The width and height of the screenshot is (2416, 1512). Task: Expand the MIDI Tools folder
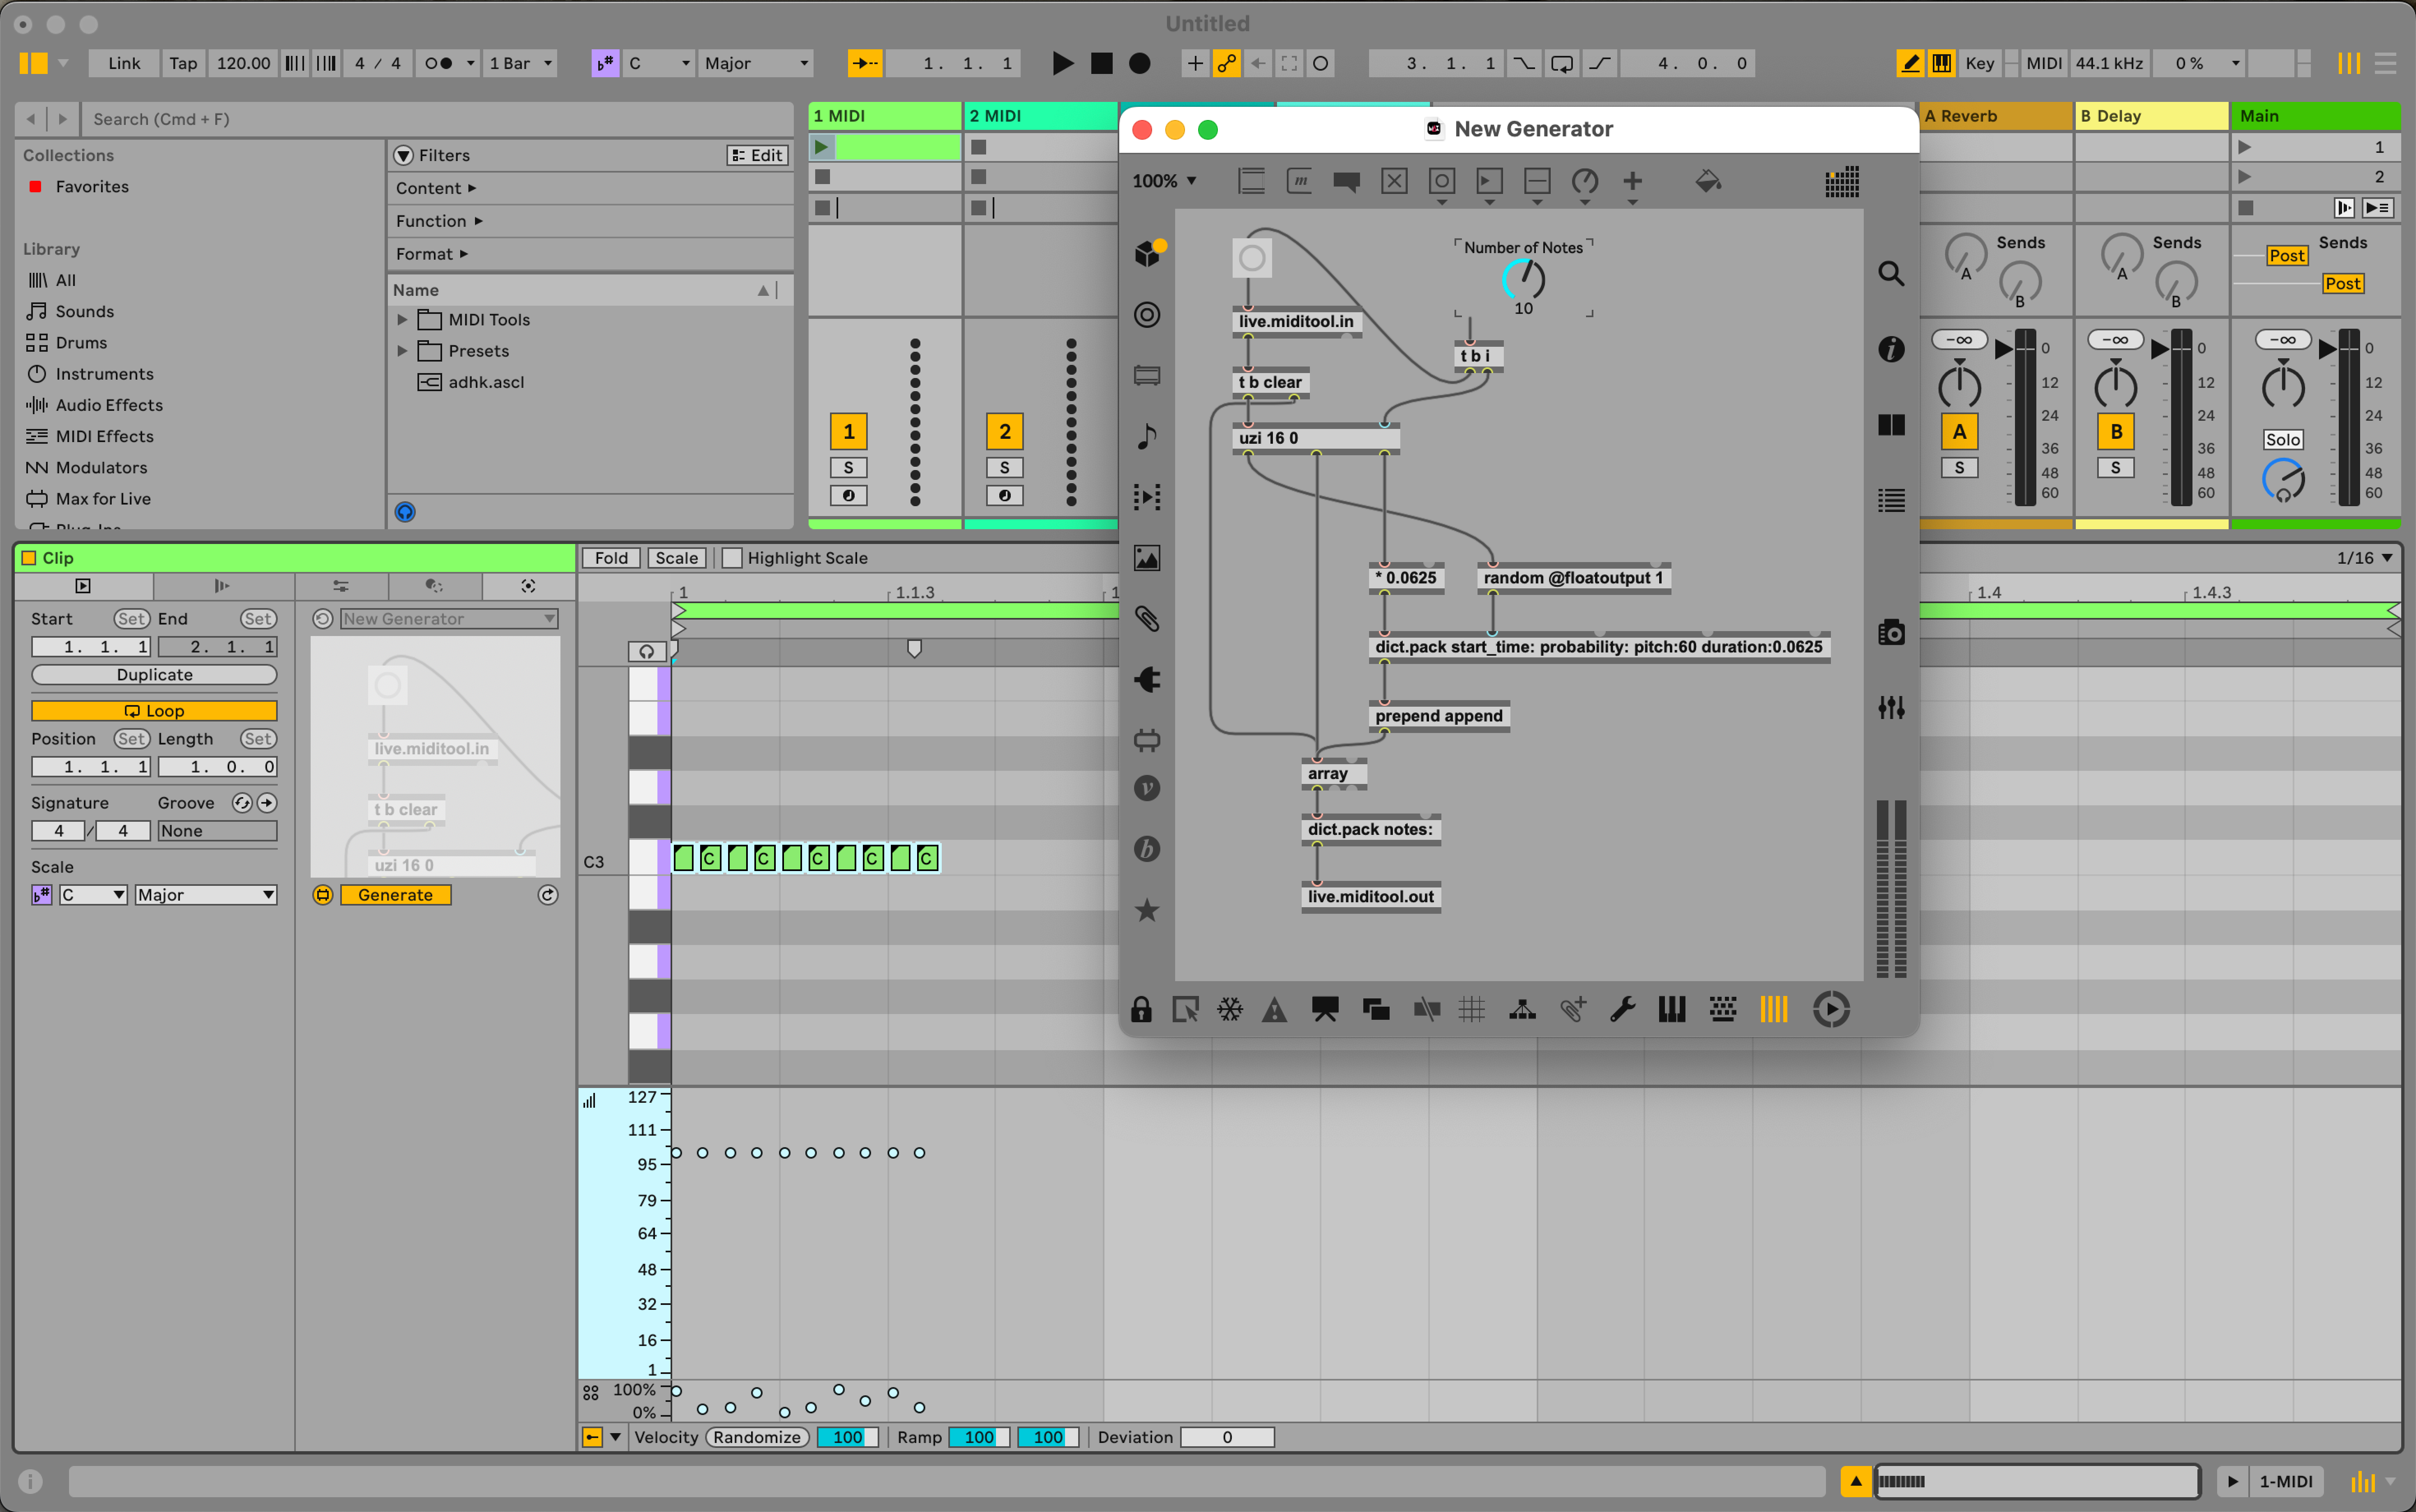[402, 320]
